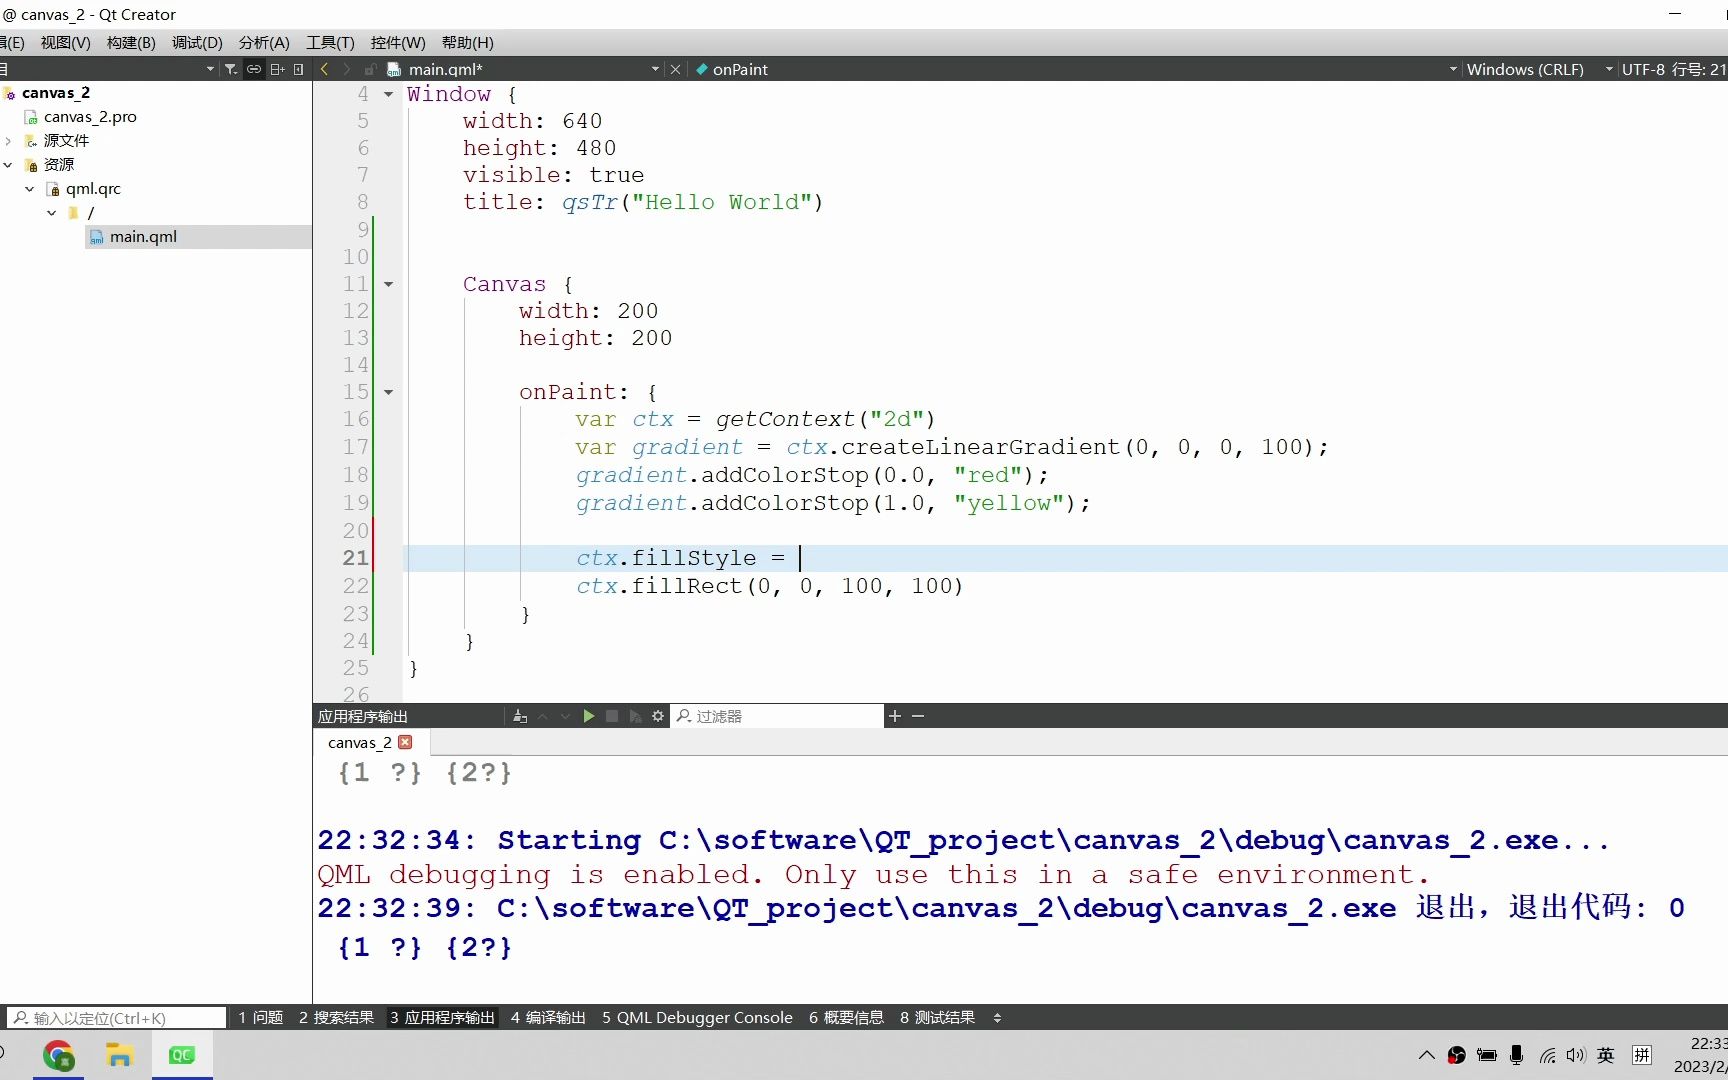Screen dimensions: 1728x1080
Task: Select the canvas_2 output tab
Action: [x=359, y=742]
